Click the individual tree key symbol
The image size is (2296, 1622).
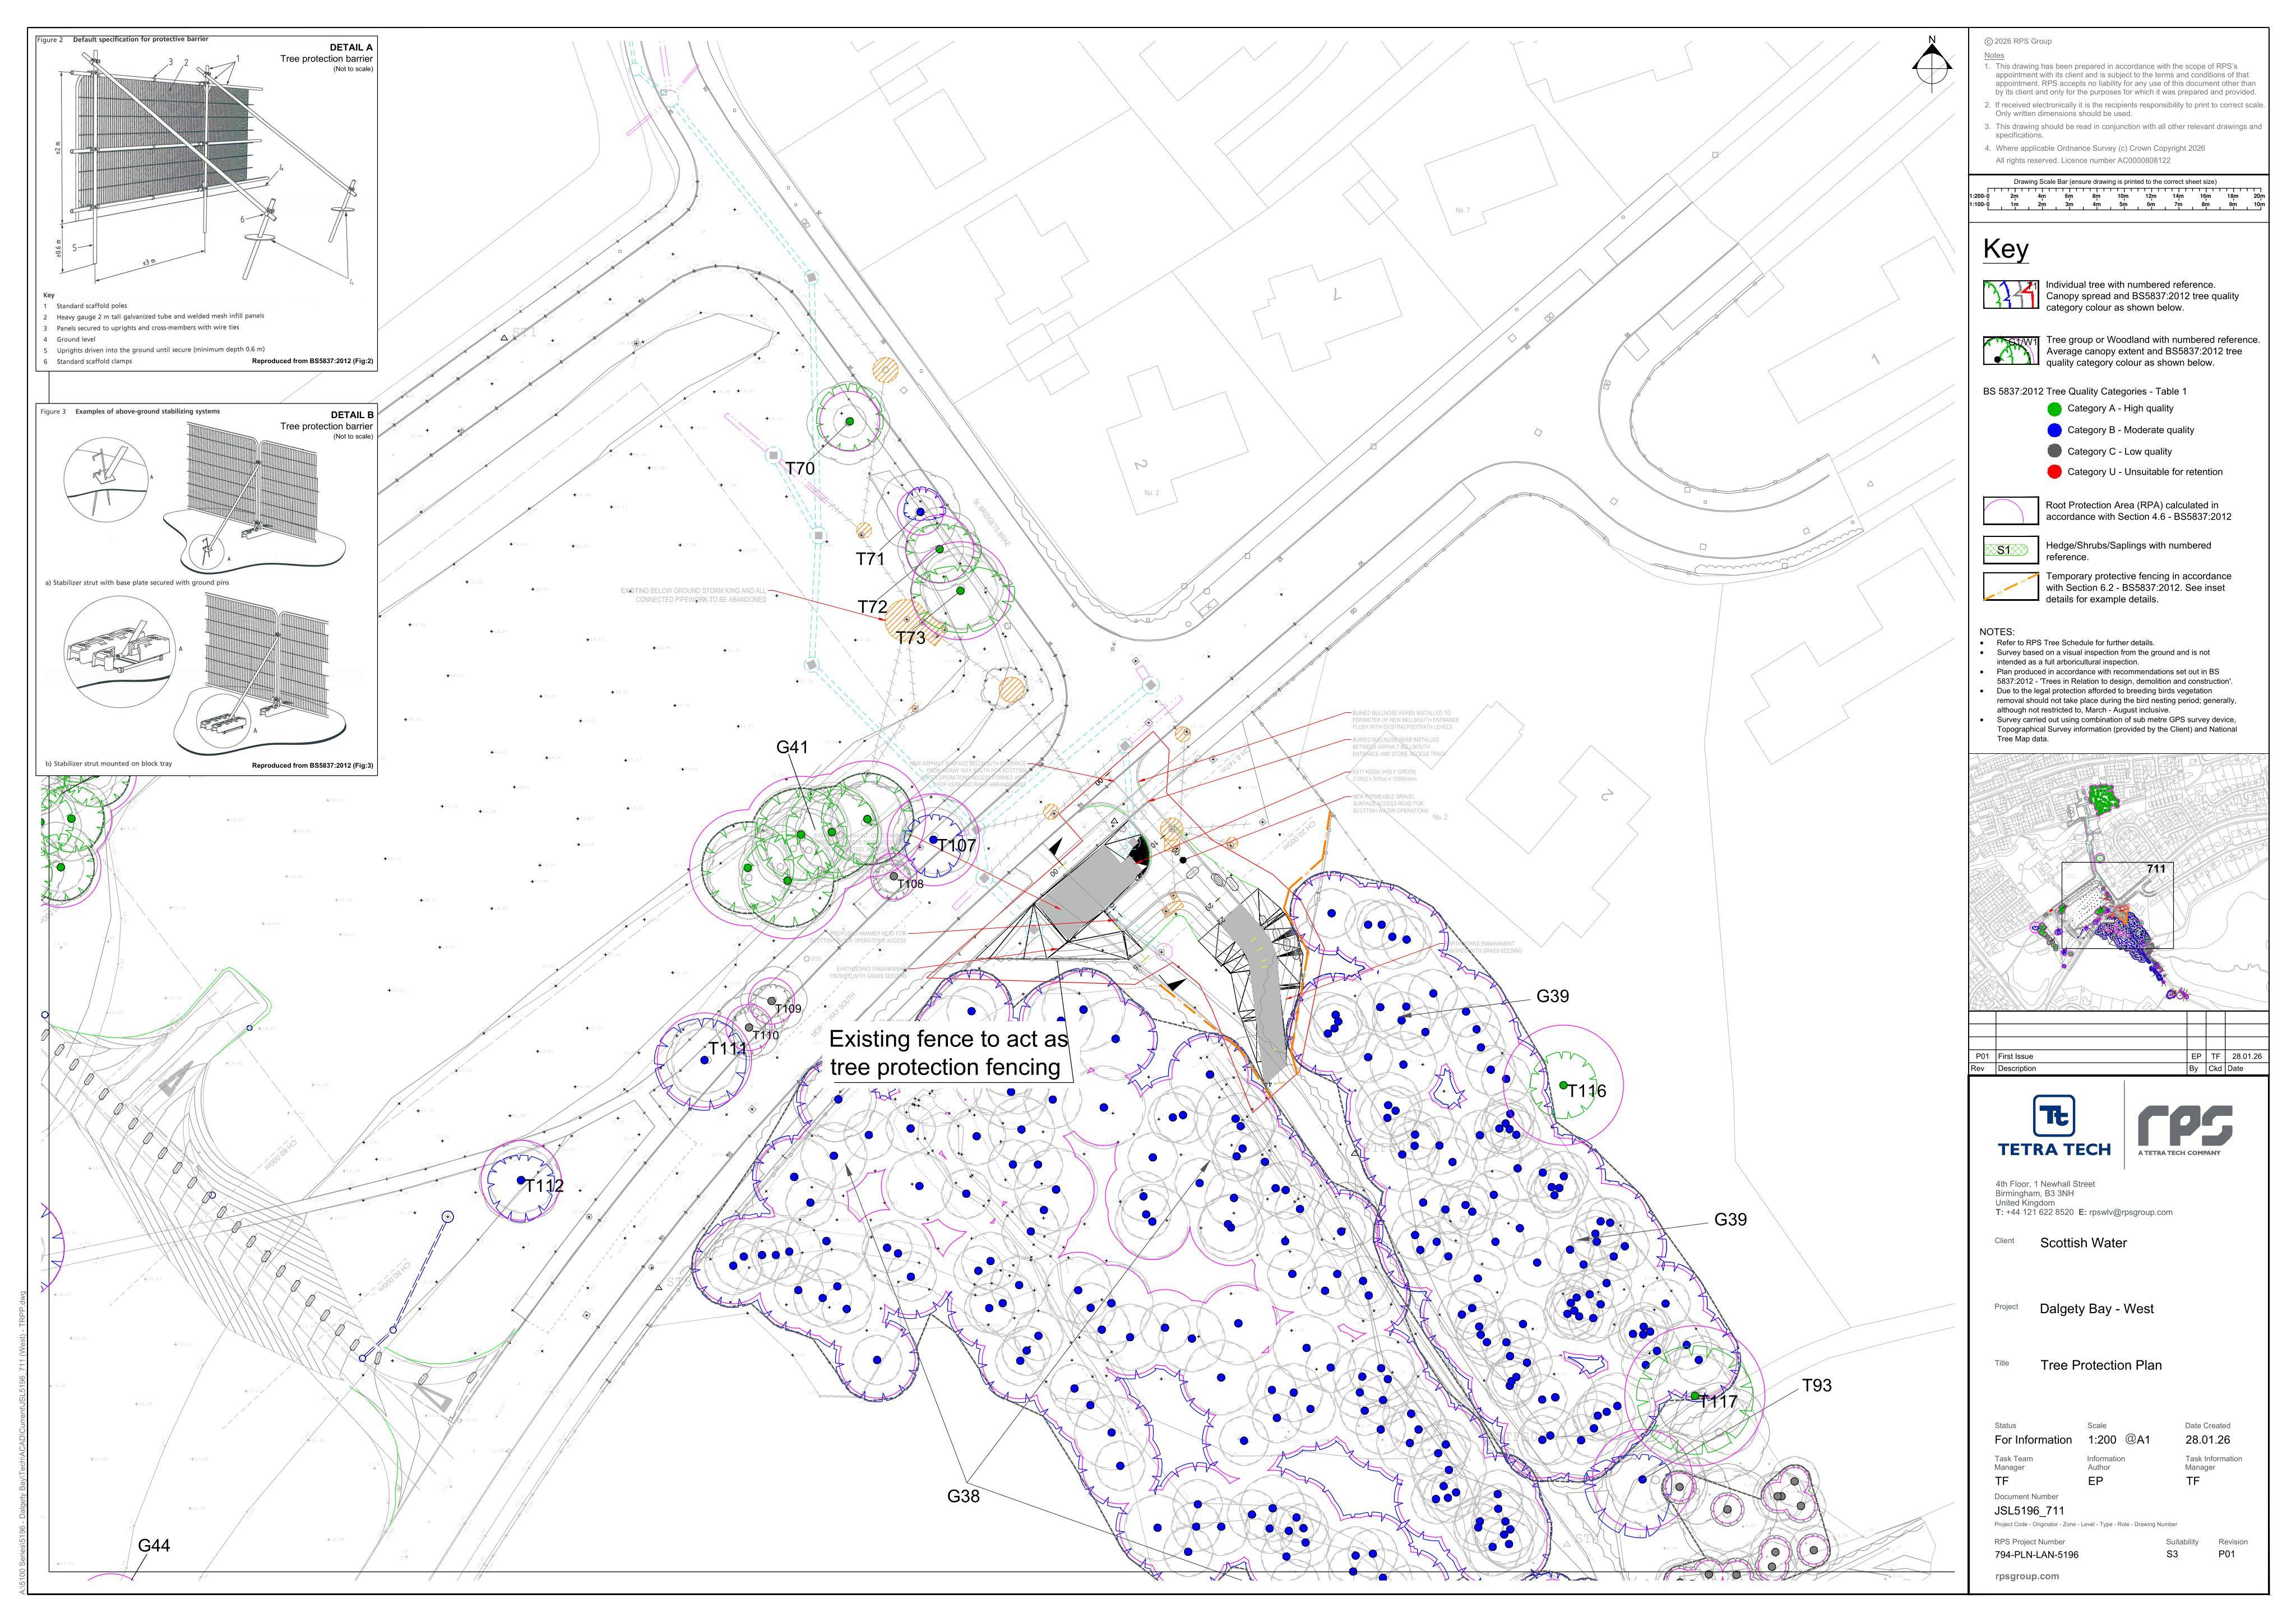tap(2010, 294)
